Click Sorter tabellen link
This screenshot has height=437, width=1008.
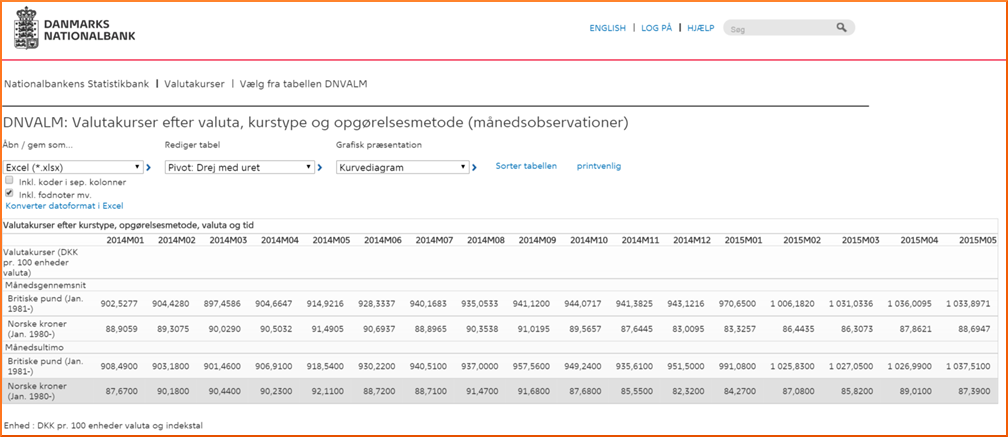(526, 166)
